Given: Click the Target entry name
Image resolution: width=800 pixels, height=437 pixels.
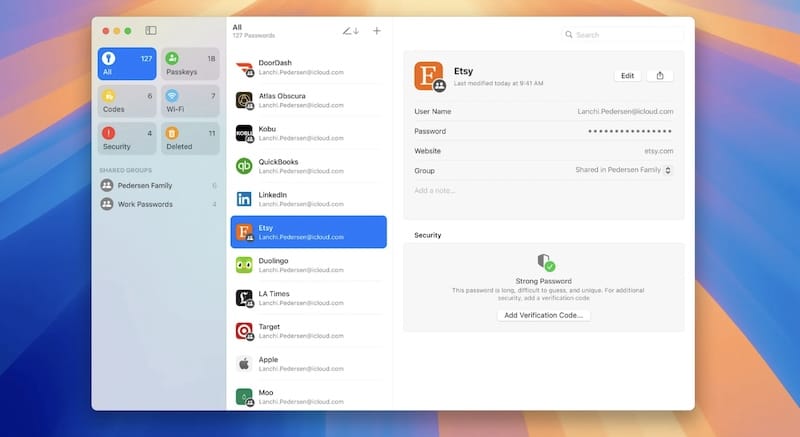Looking at the screenshot, I should point(269,326).
